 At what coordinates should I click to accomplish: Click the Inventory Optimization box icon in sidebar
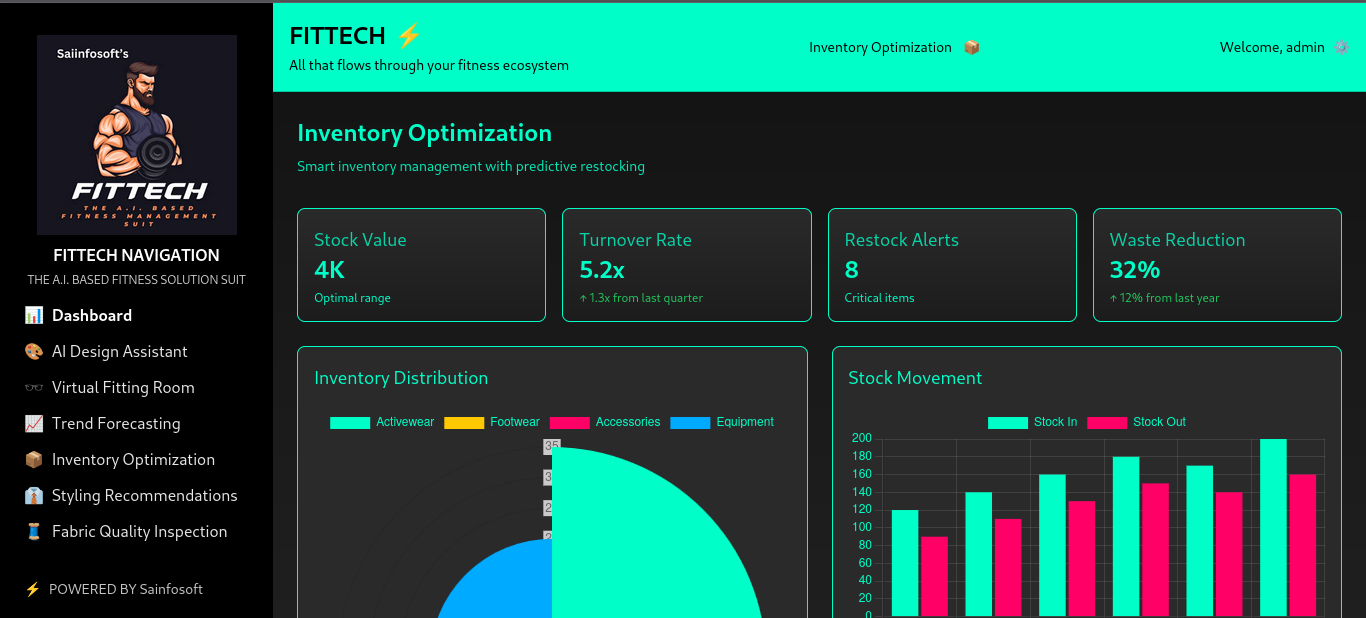click(x=34, y=460)
